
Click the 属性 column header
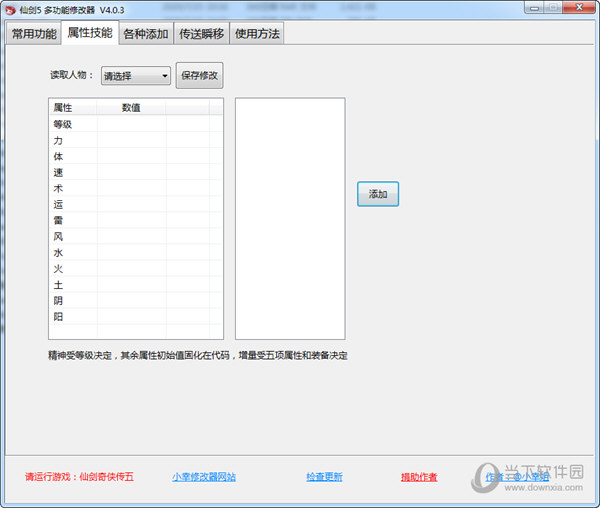73,107
